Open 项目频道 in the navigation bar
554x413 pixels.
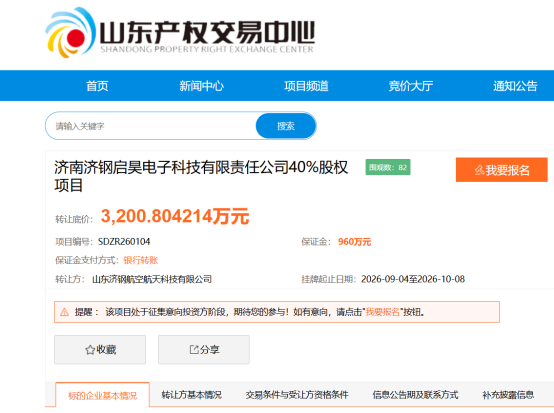[x=306, y=86]
